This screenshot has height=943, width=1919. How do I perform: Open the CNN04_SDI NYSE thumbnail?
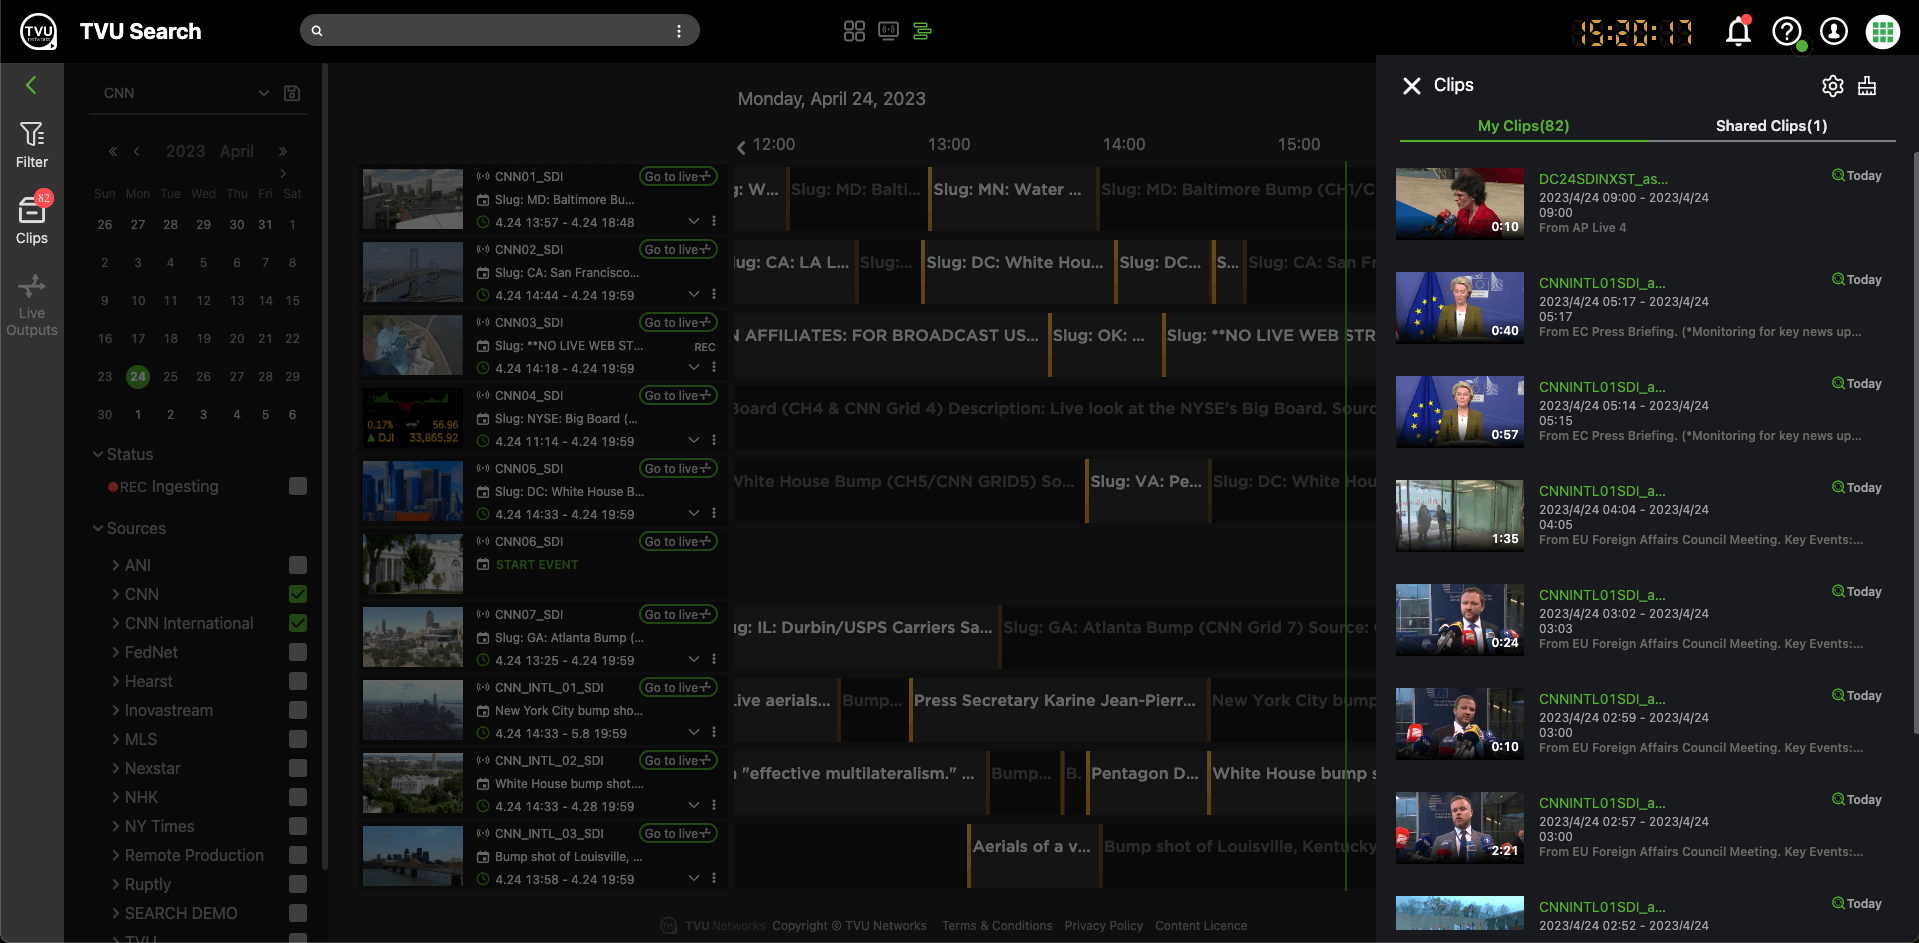point(413,418)
